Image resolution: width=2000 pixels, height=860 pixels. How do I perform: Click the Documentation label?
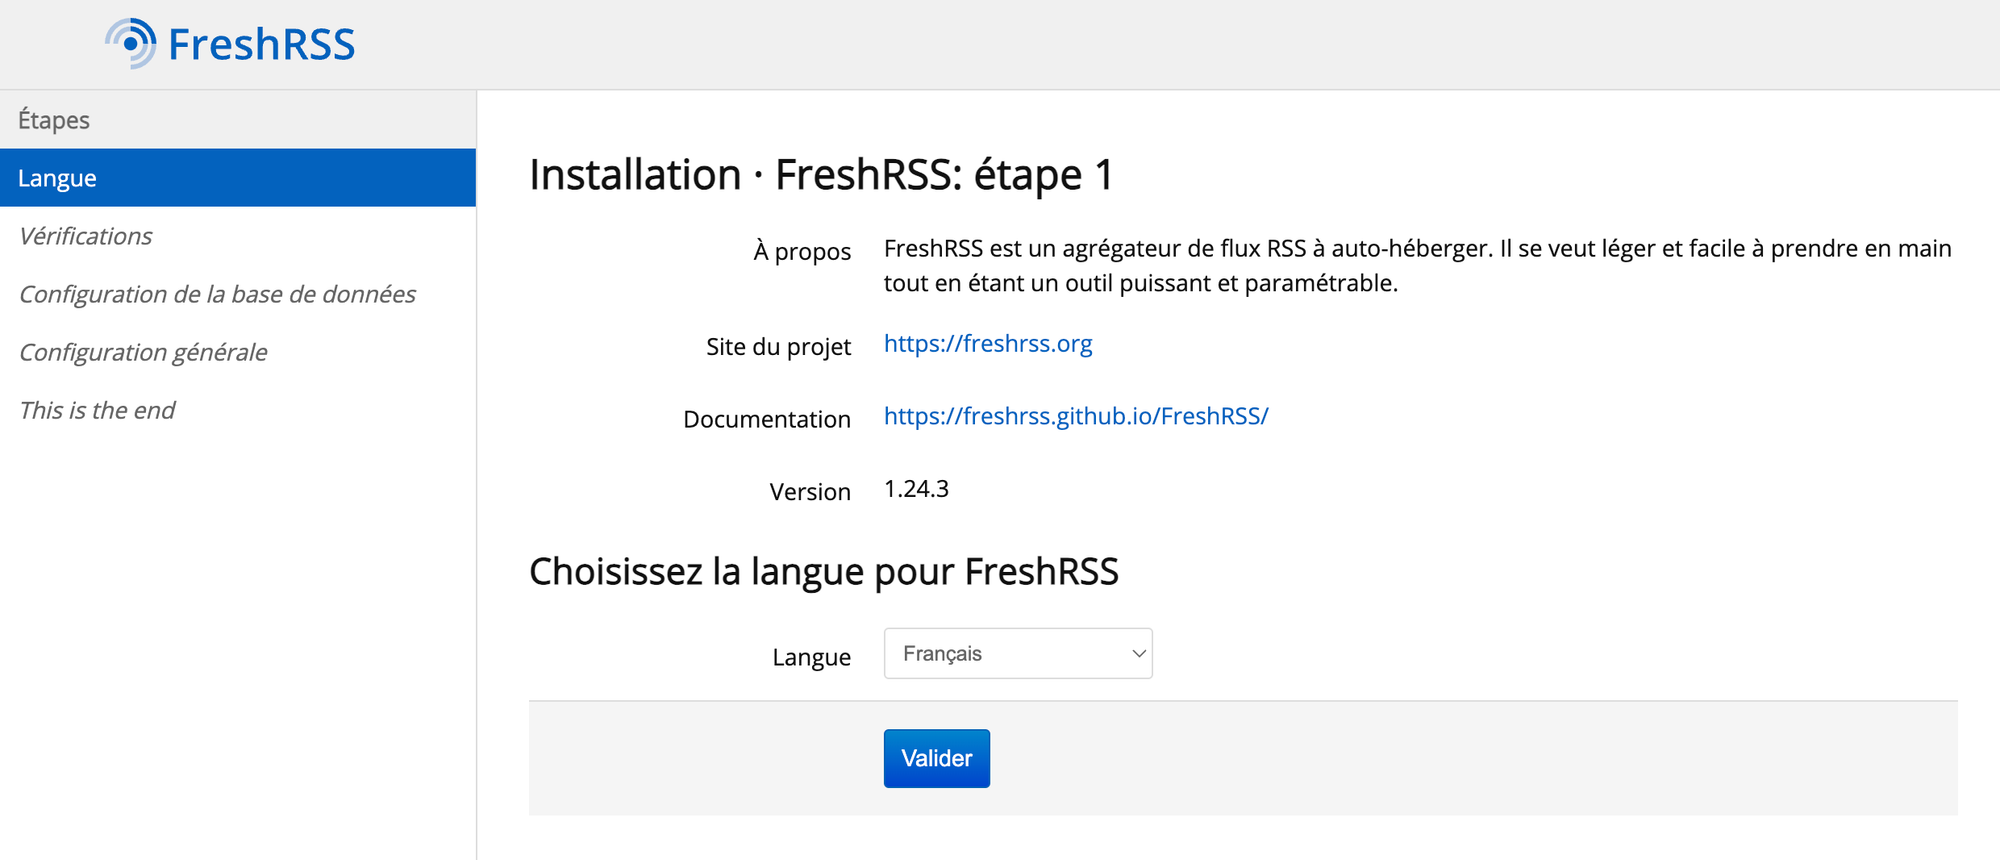click(766, 419)
